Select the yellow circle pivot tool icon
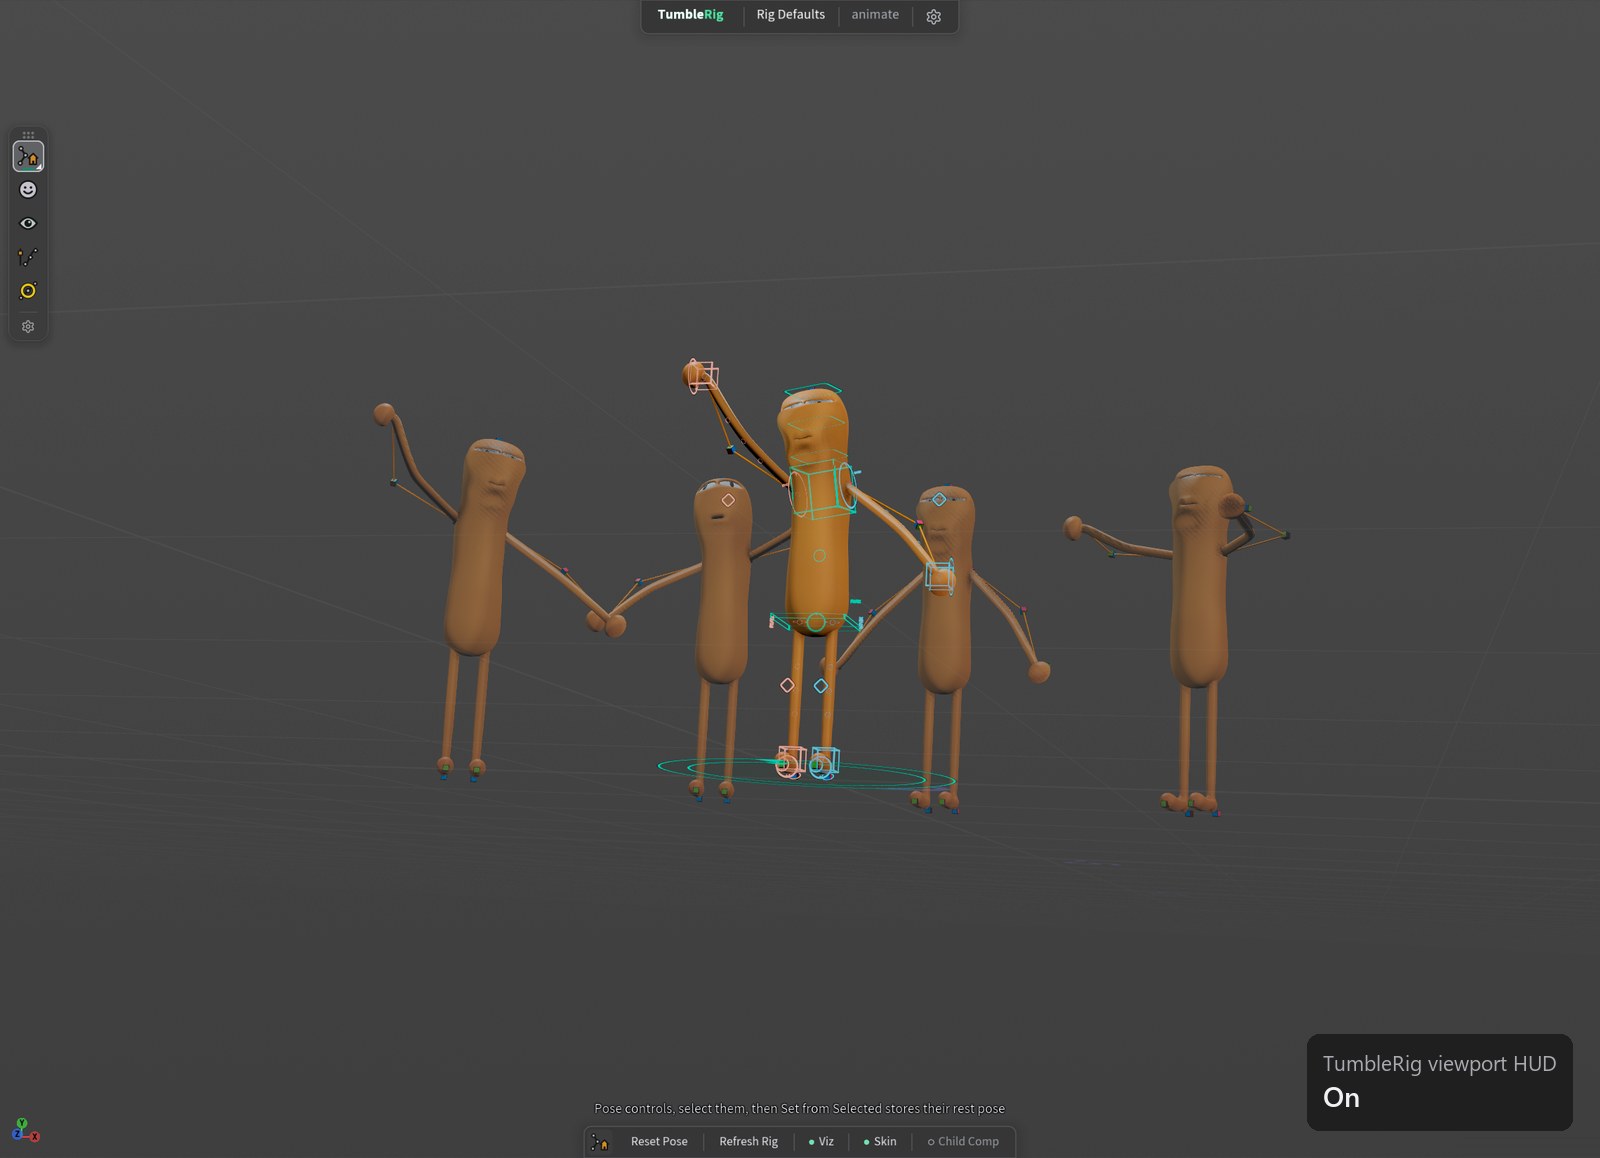This screenshot has height=1158, width=1600. [28, 291]
